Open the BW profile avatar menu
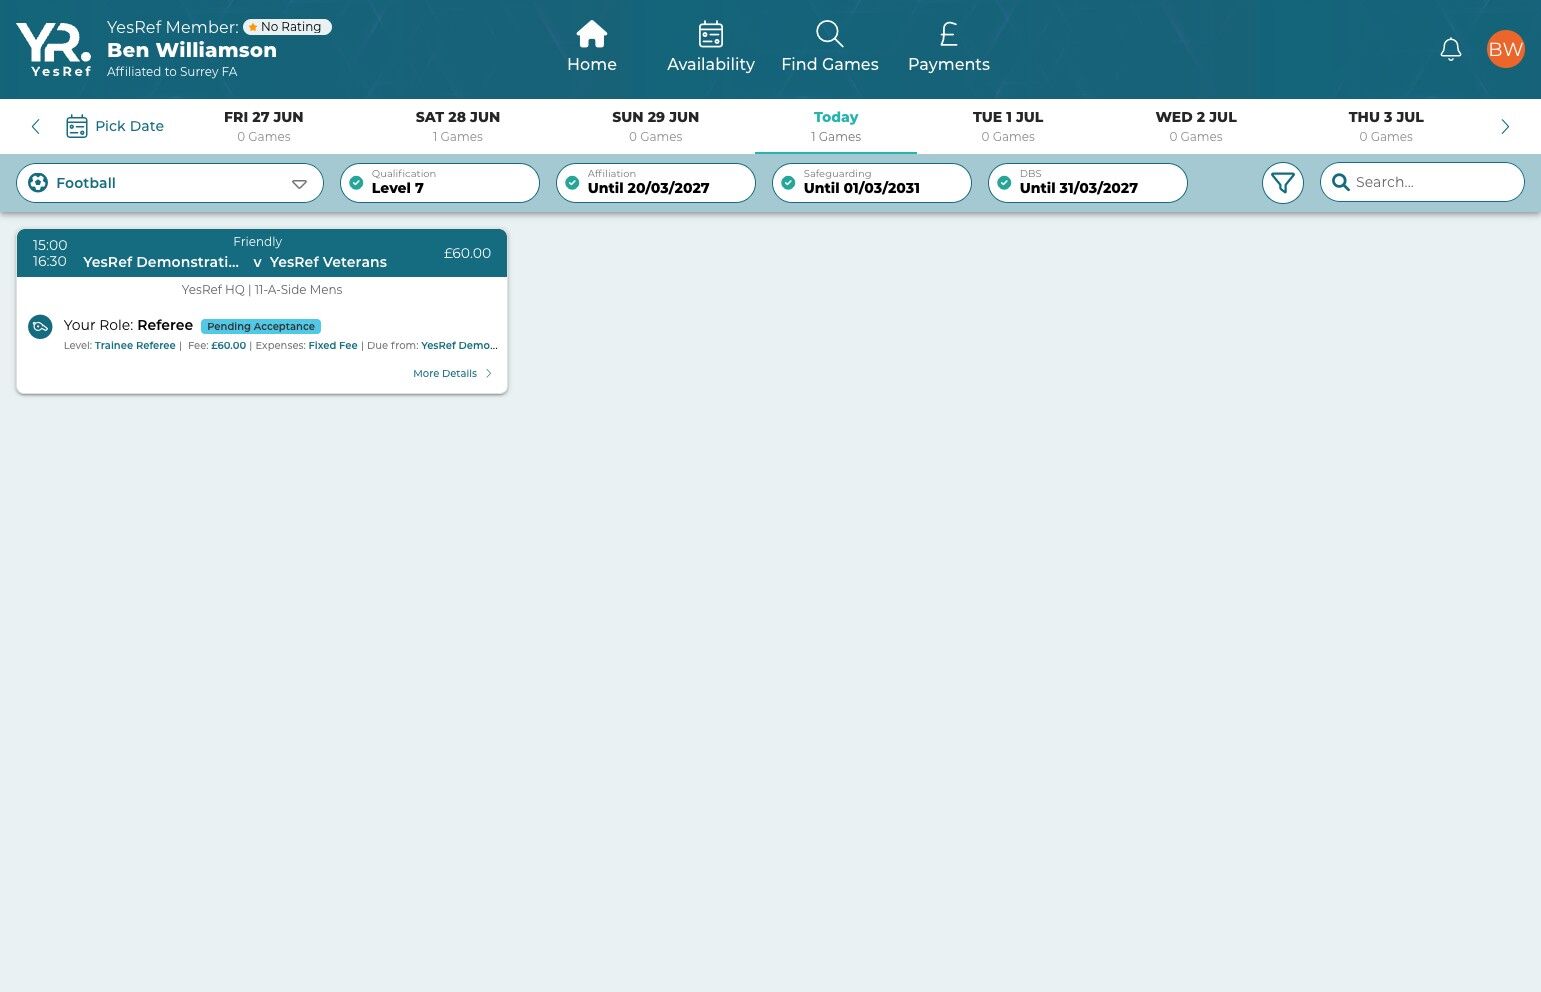 point(1506,49)
